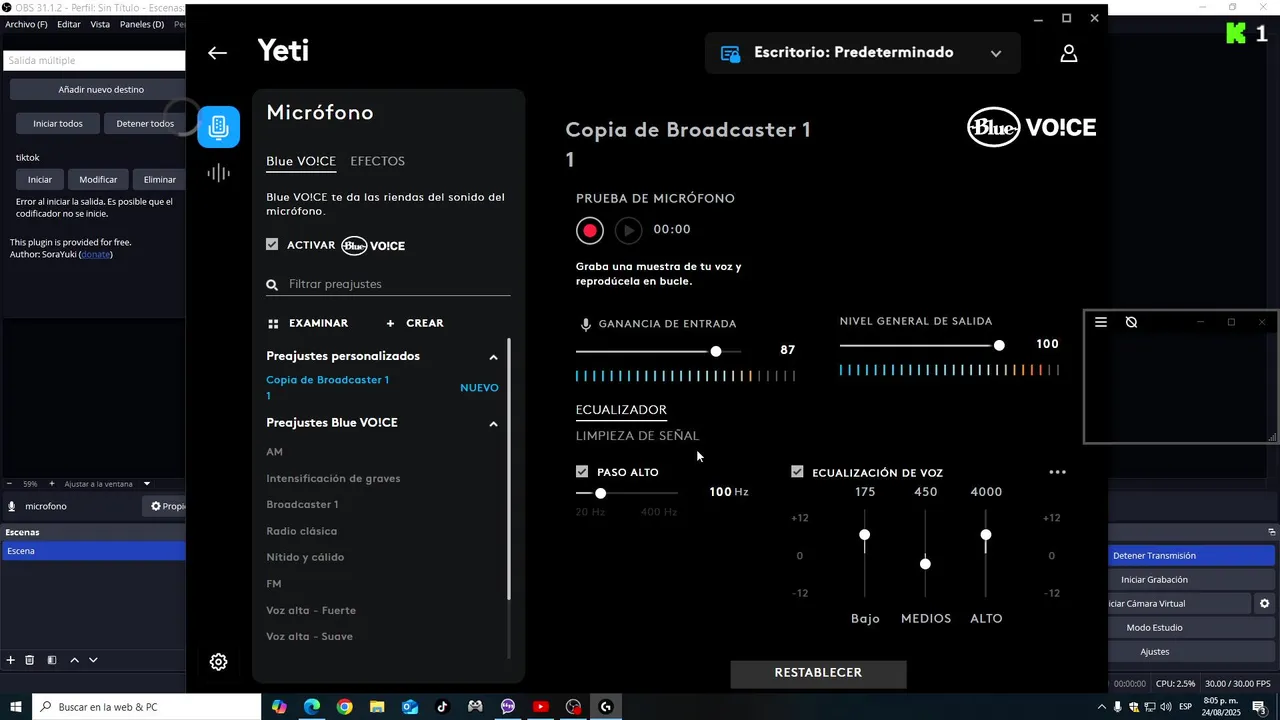Click RESTABLECER button
The height and width of the screenshot is (720, 1280).
click(x=818, y=673)
